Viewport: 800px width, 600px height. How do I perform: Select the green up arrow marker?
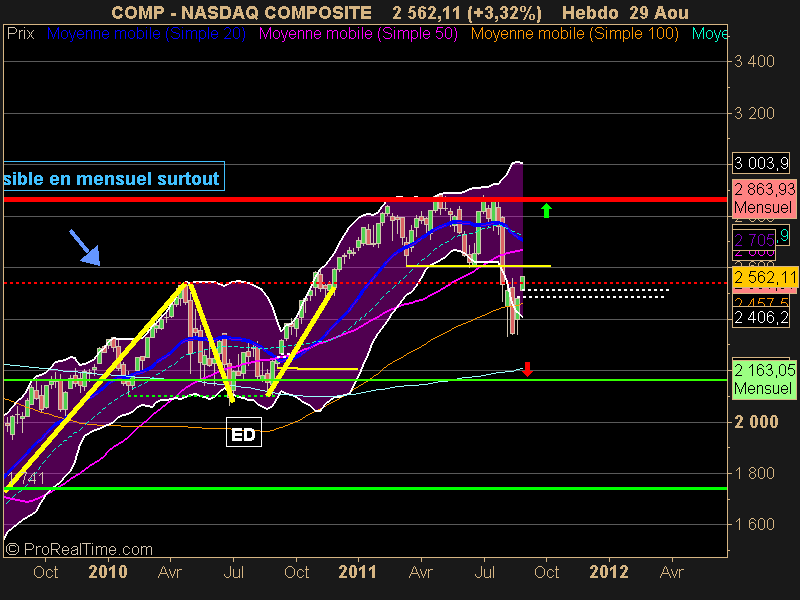546,210
